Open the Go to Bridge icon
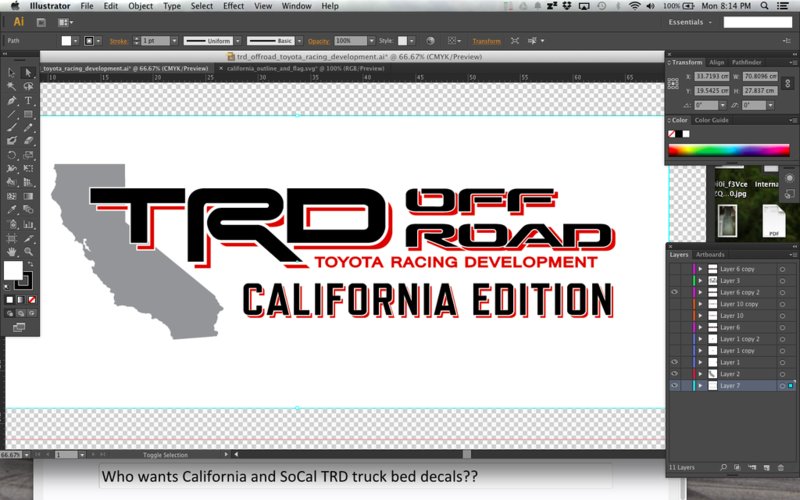Viewport: 800px width, 500px height. pos(41,22)
